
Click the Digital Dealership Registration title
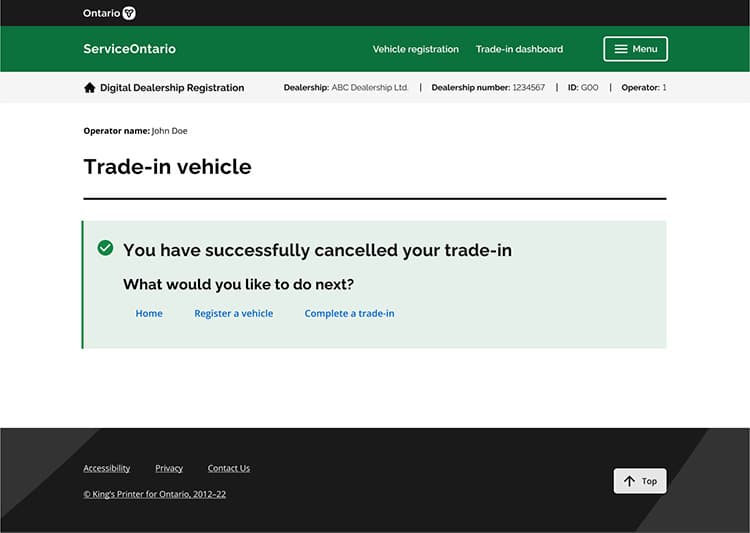tap(172, 88)
